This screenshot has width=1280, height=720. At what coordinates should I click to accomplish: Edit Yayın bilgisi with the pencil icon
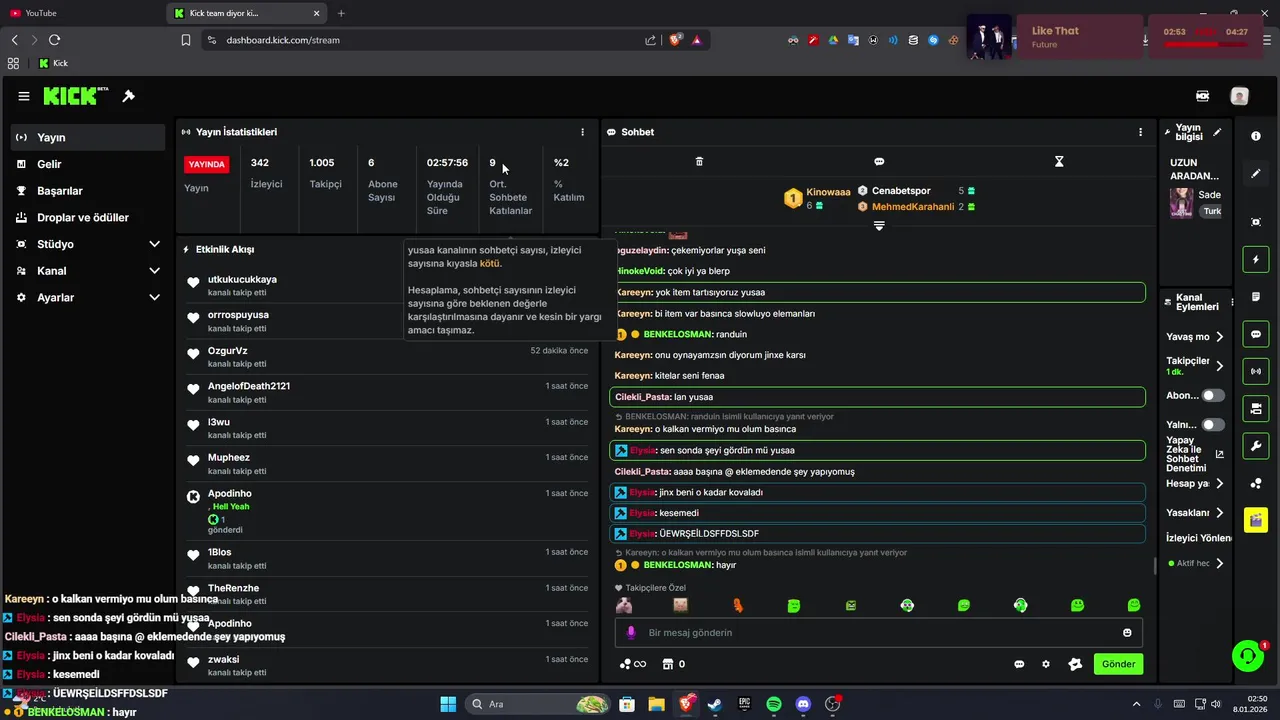(1217, 132)
